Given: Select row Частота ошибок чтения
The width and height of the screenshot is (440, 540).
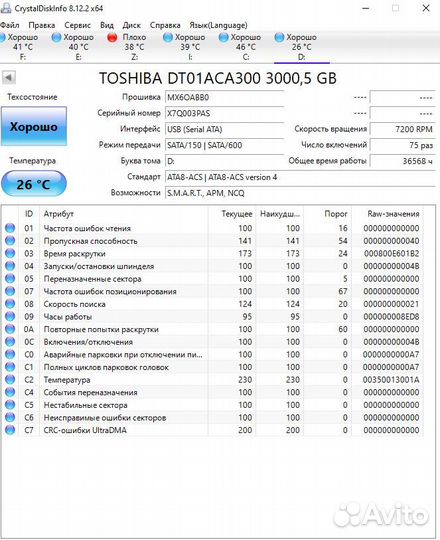Looking at the screenshot, I should click(213, 228).
